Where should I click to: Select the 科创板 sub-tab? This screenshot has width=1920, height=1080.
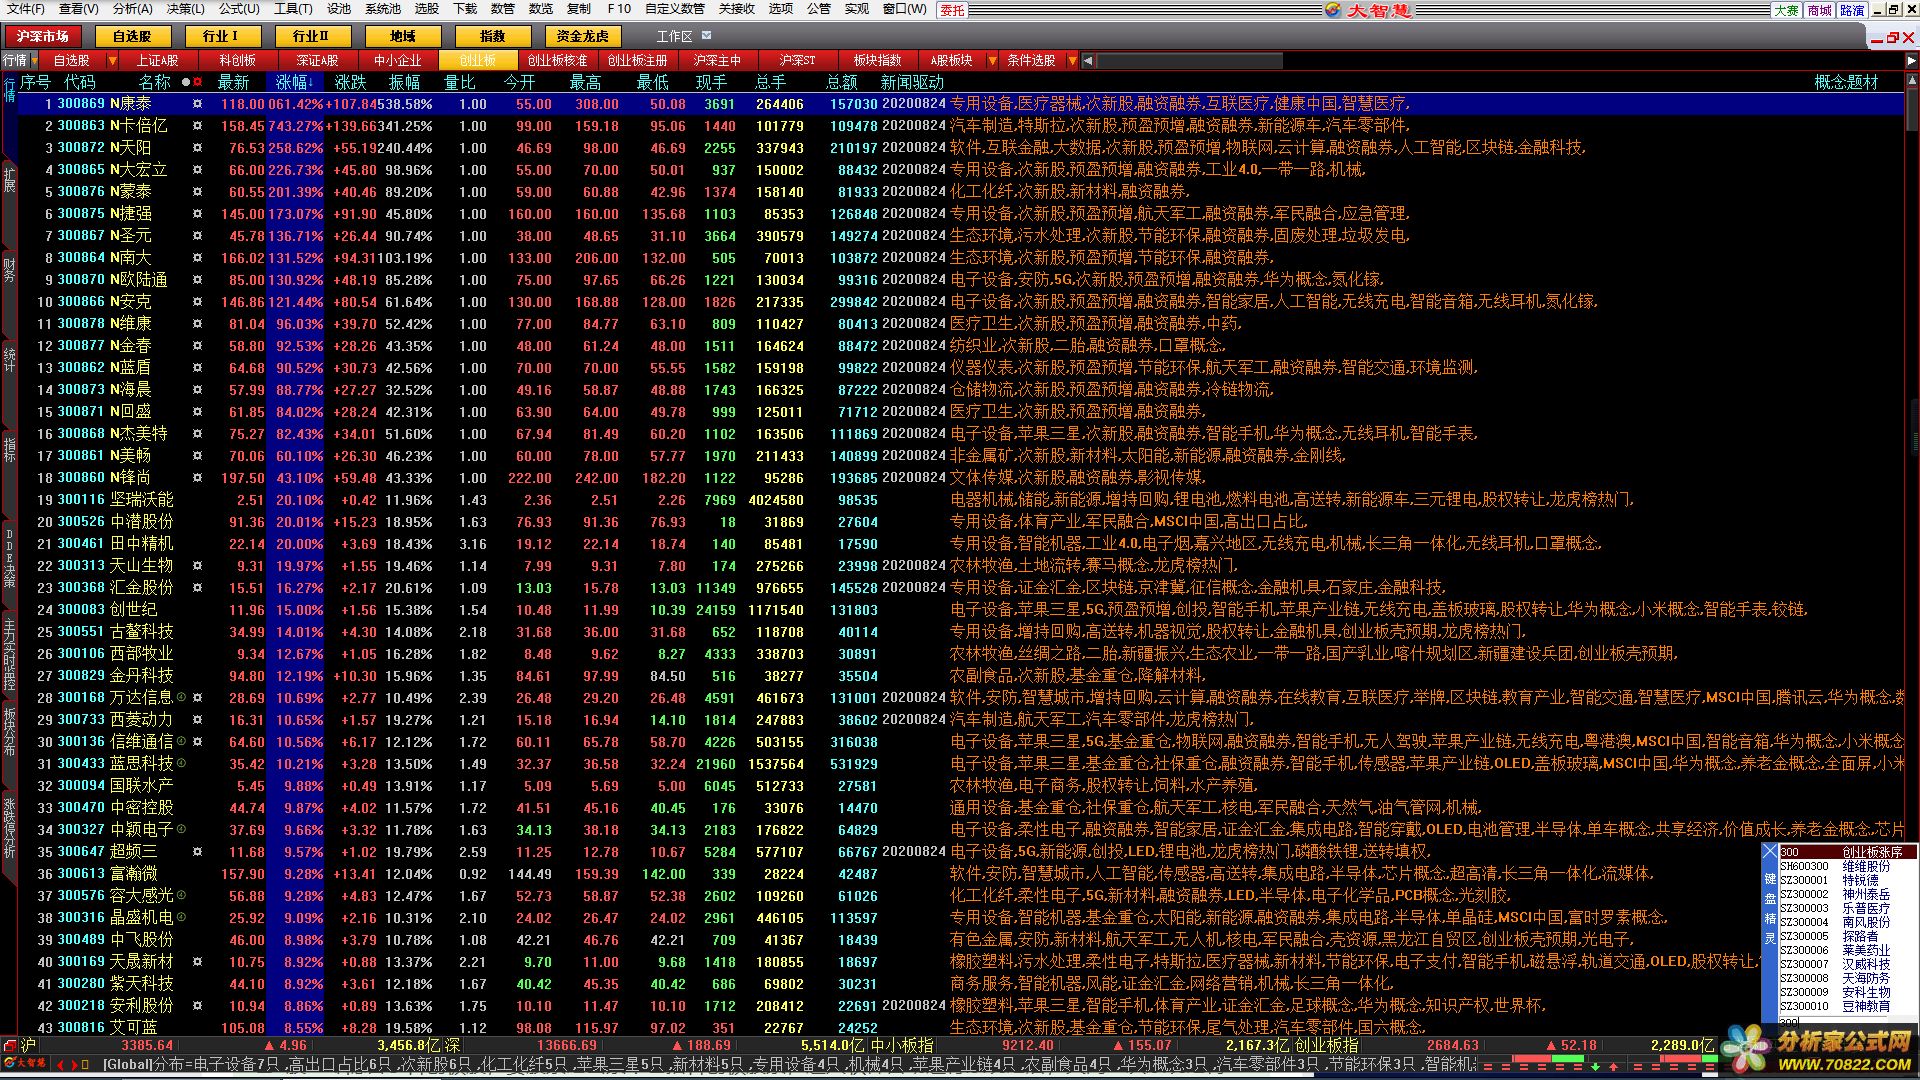click(238, 61)
